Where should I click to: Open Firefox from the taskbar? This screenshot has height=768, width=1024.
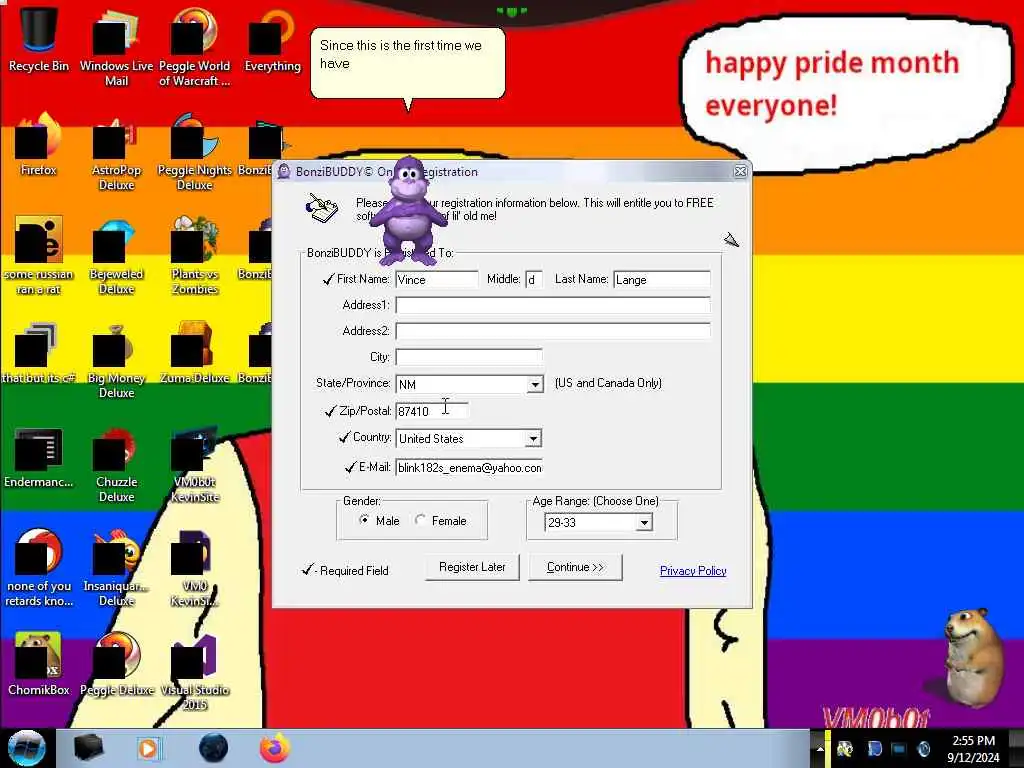tap(275, 748)
